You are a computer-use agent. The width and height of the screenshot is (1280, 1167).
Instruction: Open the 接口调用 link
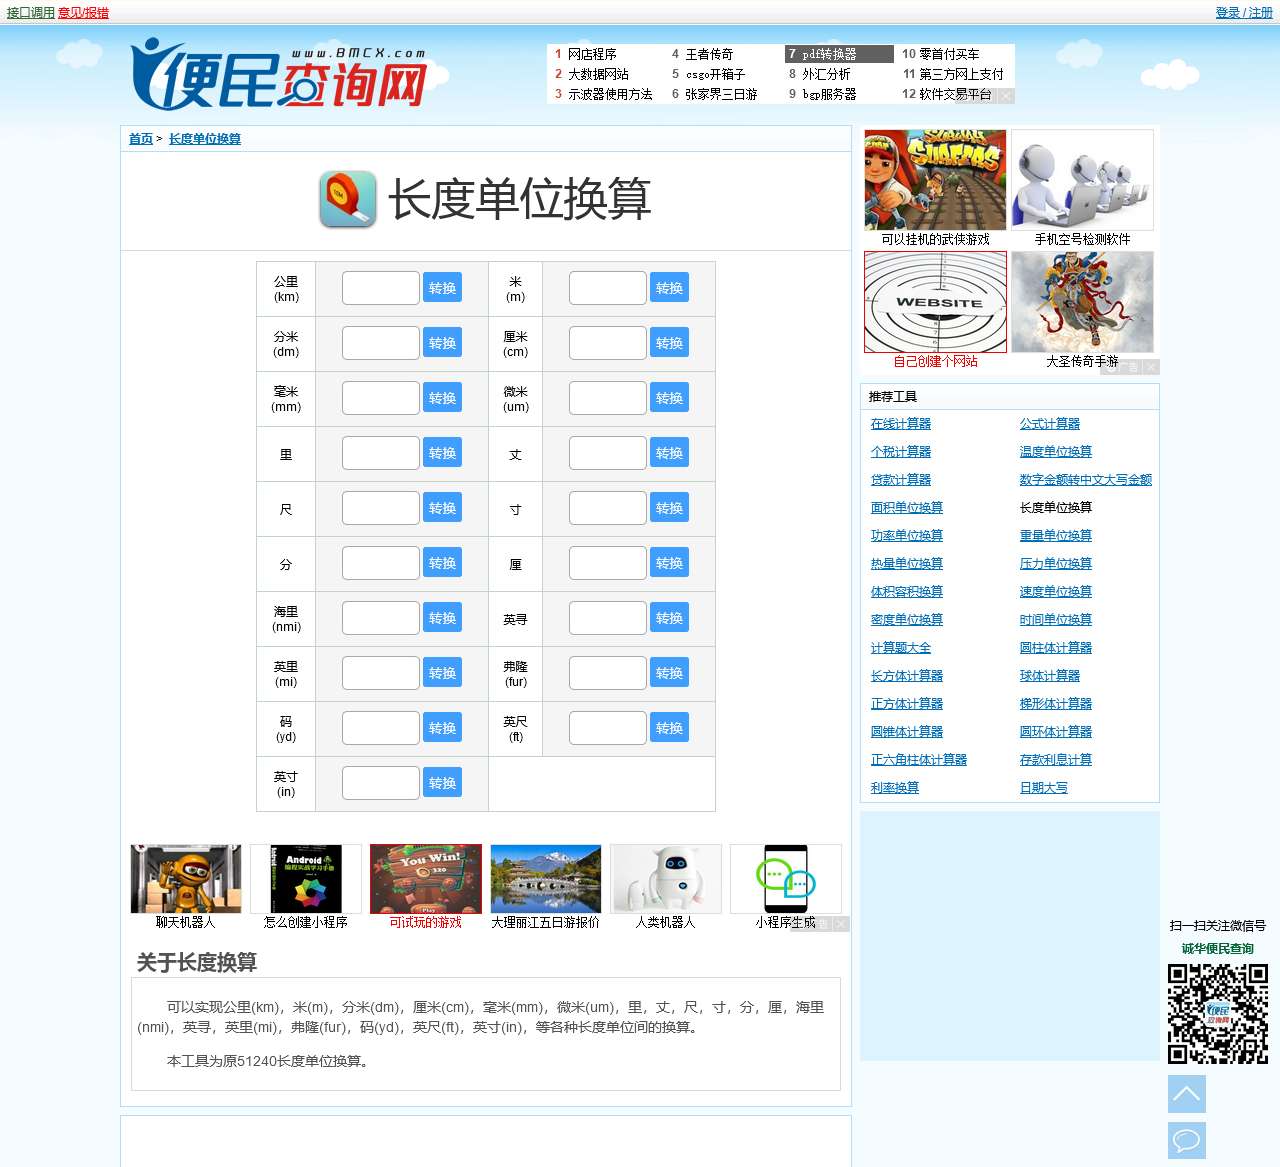[x=31, y=13]
